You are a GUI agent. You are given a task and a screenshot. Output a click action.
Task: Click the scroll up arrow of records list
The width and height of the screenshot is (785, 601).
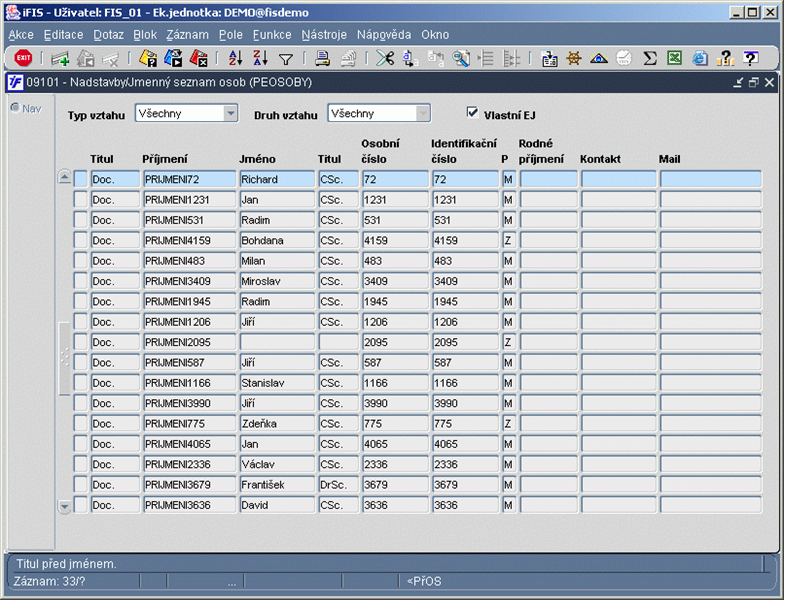pyautogui.click(x=65, y=177)
